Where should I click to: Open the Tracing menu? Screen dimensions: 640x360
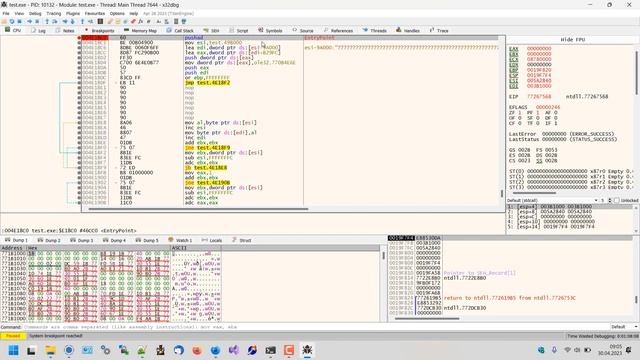pyautogui.click(x=53, y=13)
